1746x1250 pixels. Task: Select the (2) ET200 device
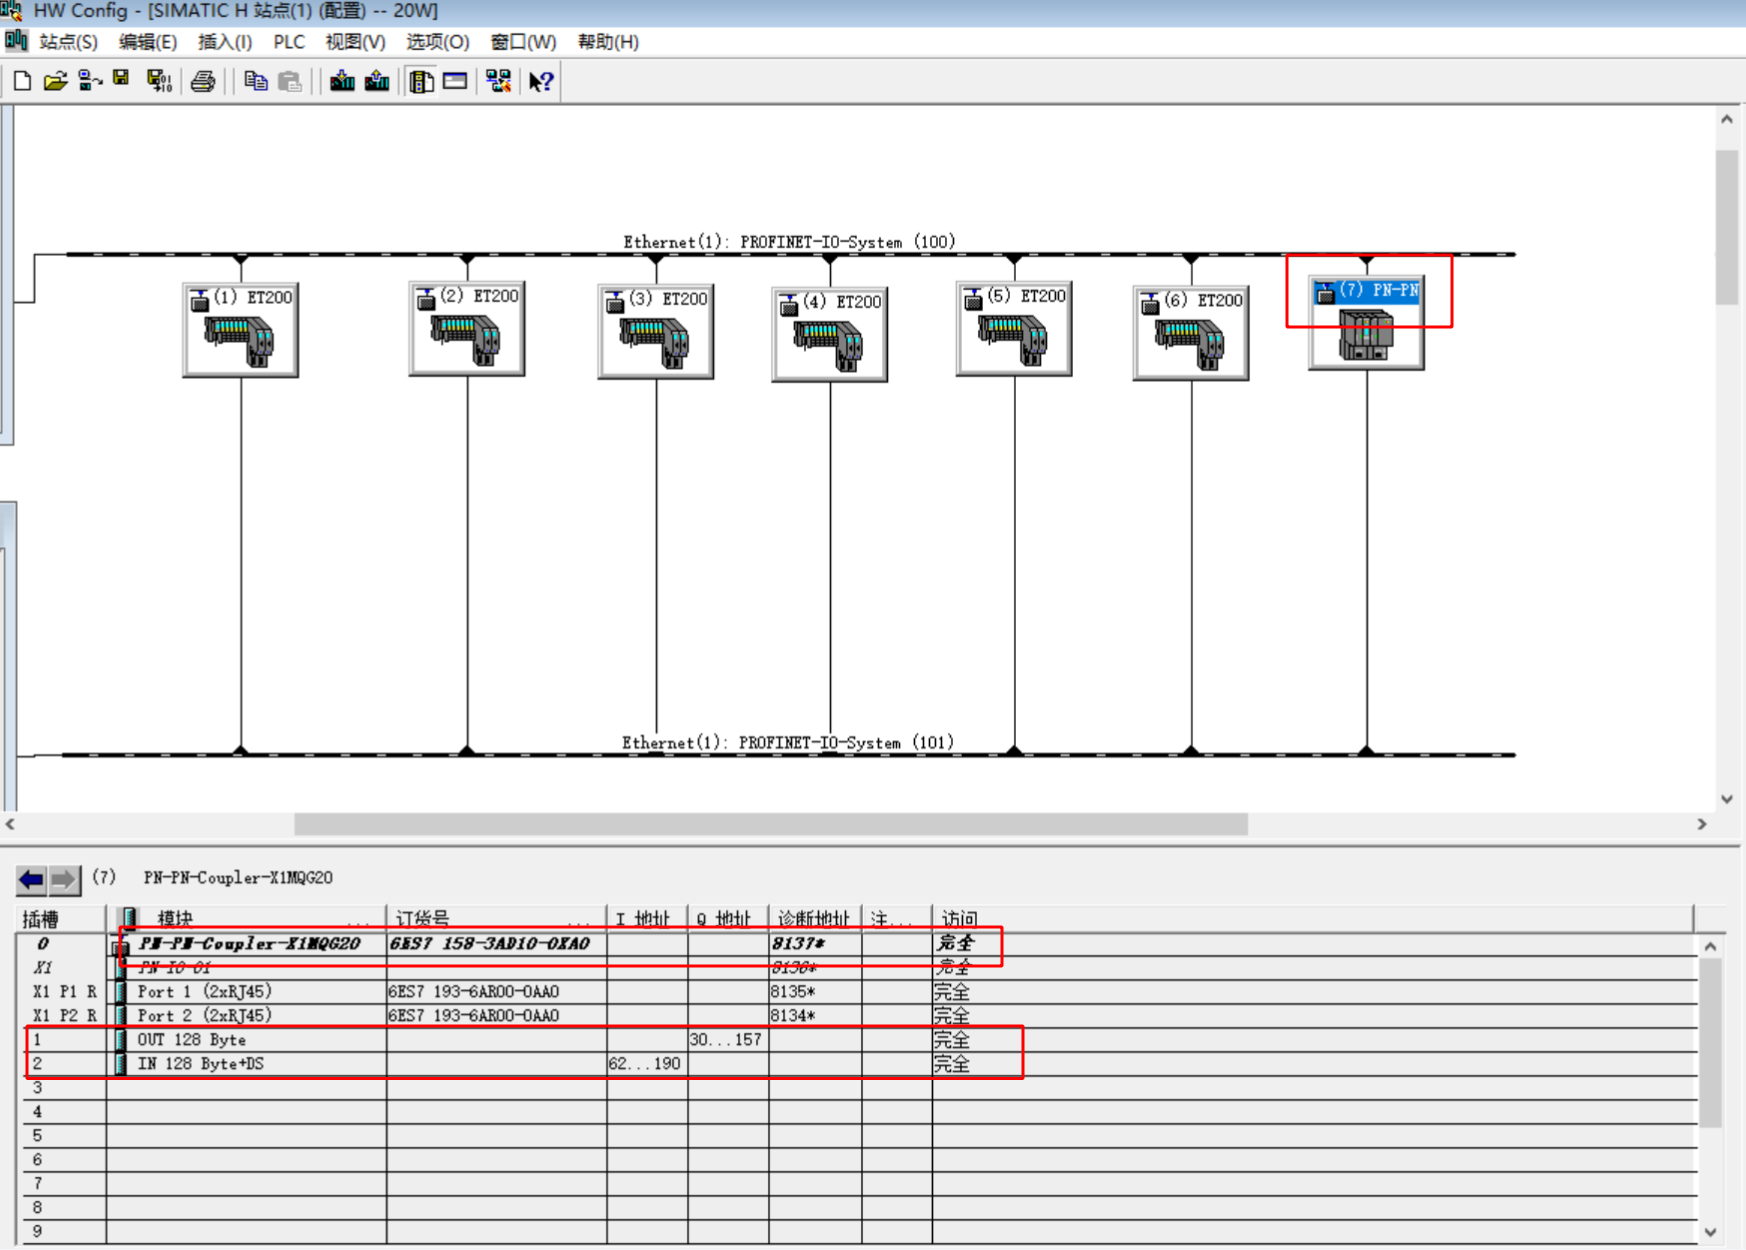pos(467,328)
